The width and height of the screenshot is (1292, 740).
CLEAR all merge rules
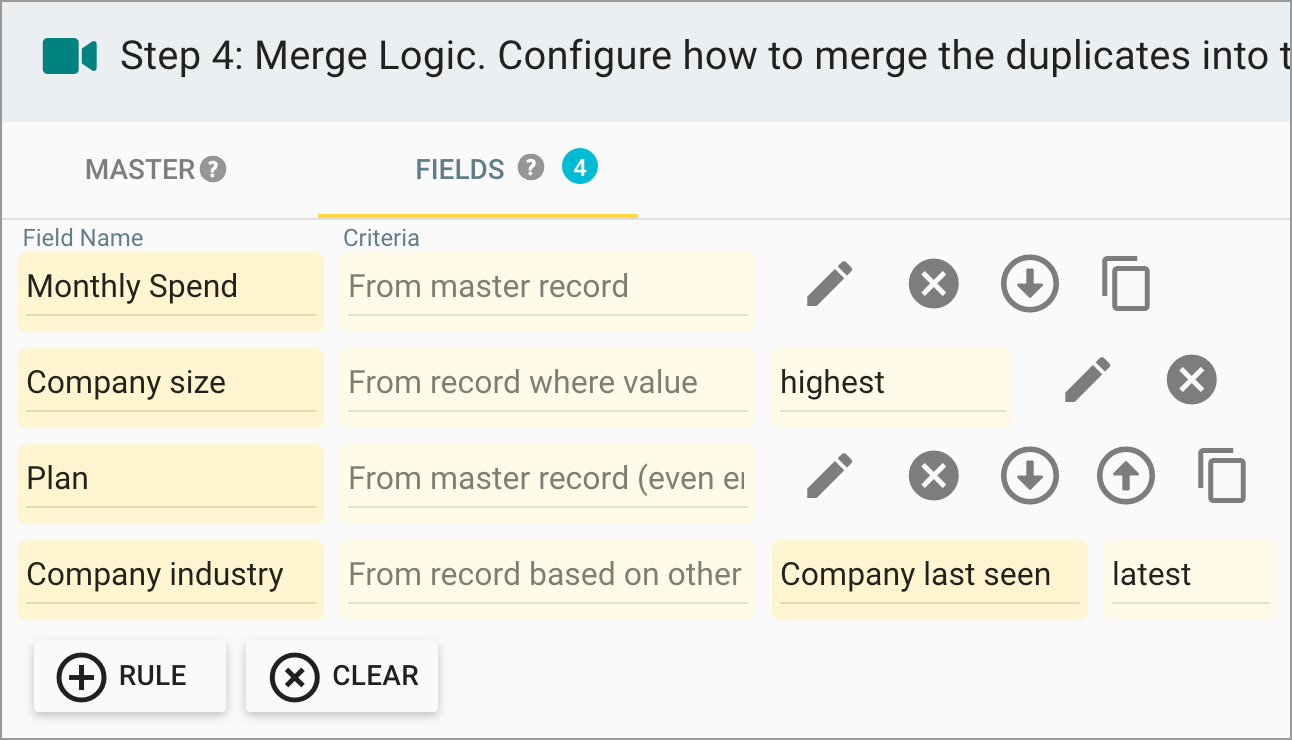point(341,676)
